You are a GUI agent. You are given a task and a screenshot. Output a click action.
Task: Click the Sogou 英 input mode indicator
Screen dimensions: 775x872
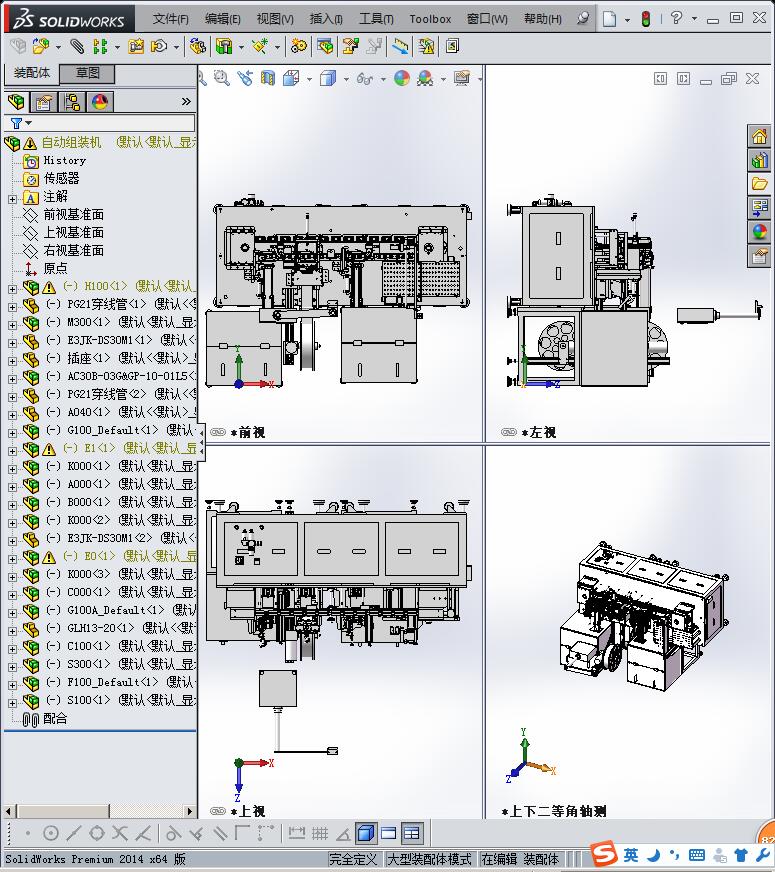click(x=630, y=854)
